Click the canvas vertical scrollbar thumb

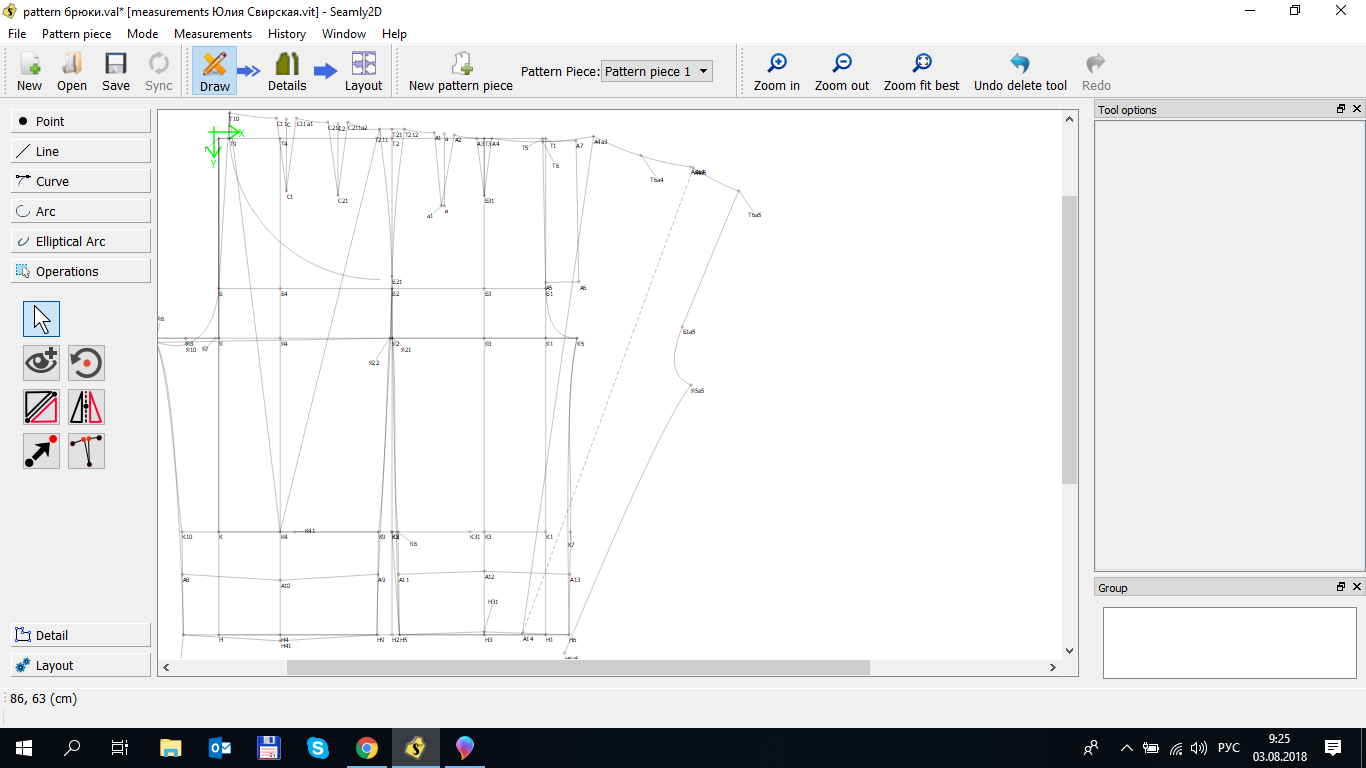[1070, 340]
